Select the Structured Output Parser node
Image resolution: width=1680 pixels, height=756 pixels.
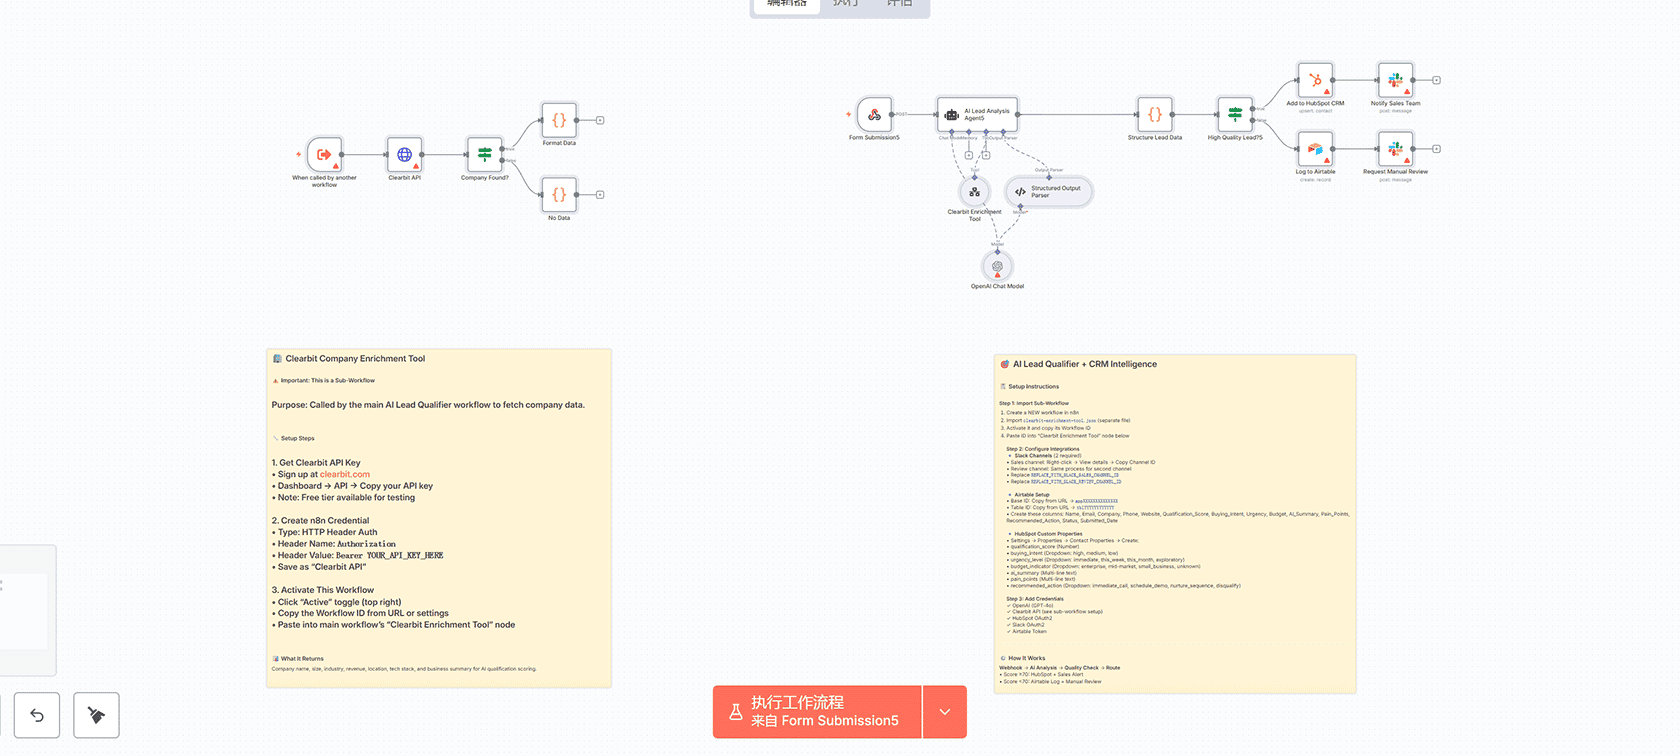coord(1048,191)
